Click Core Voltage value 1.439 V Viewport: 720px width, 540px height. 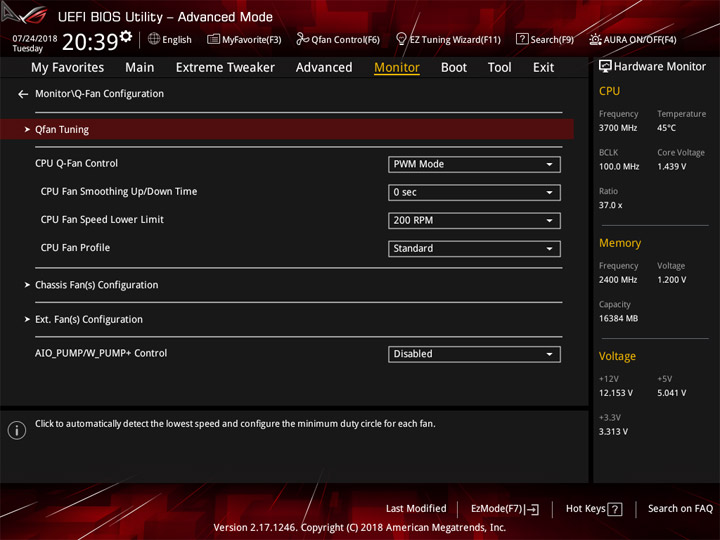pos(672,167)
